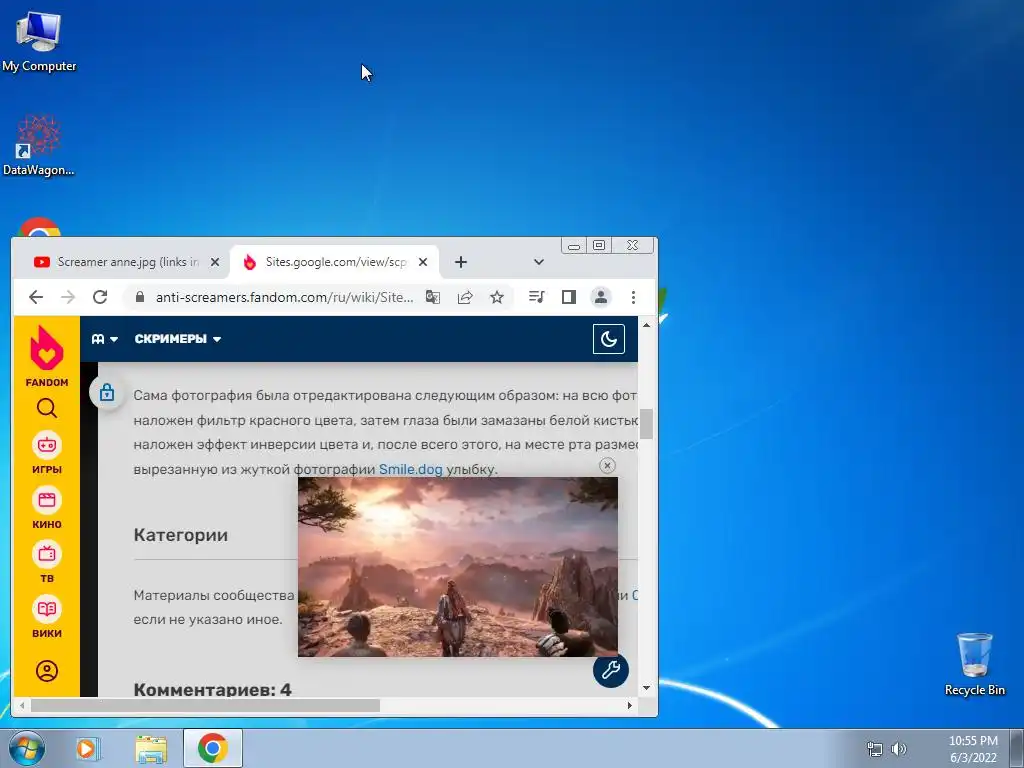Bookmark this page with star icon
1024x768 pixels.
tap(497, 297)
